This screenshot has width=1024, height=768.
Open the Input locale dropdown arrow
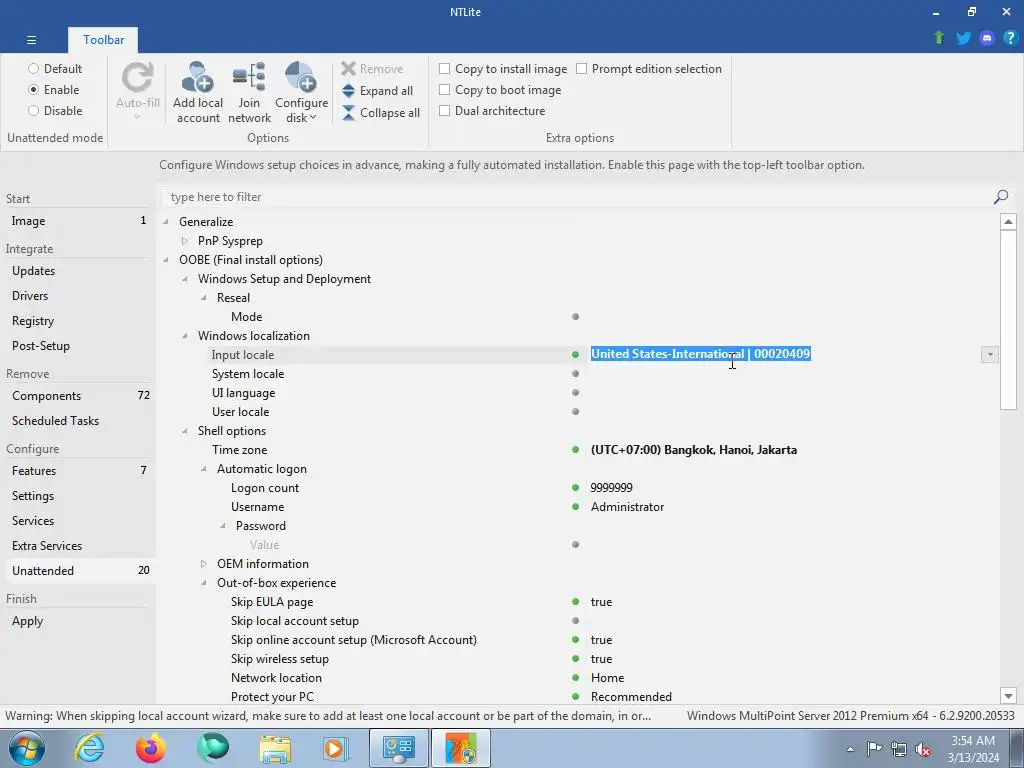989,355
